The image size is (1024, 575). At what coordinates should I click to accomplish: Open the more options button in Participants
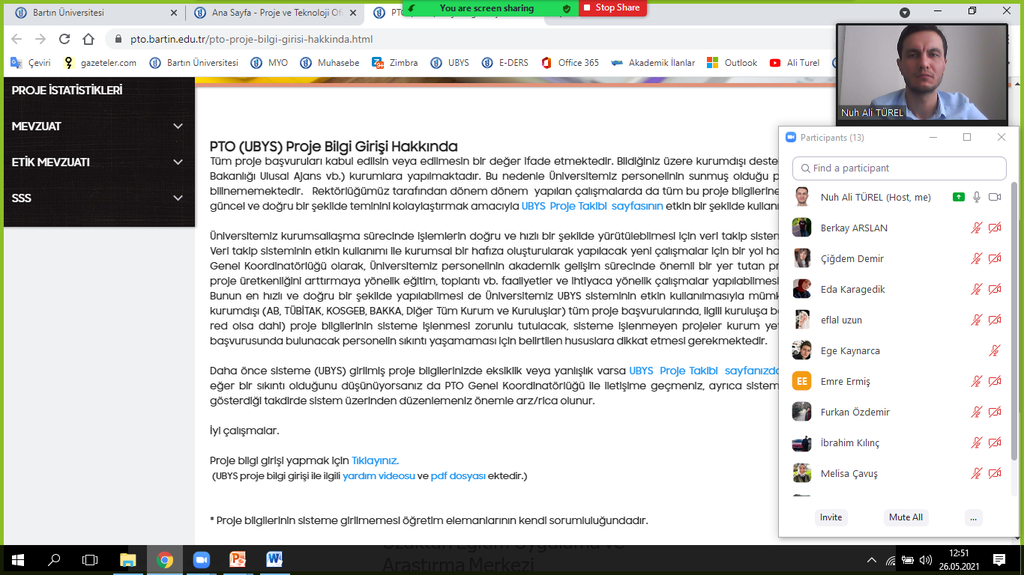(973, 518)
